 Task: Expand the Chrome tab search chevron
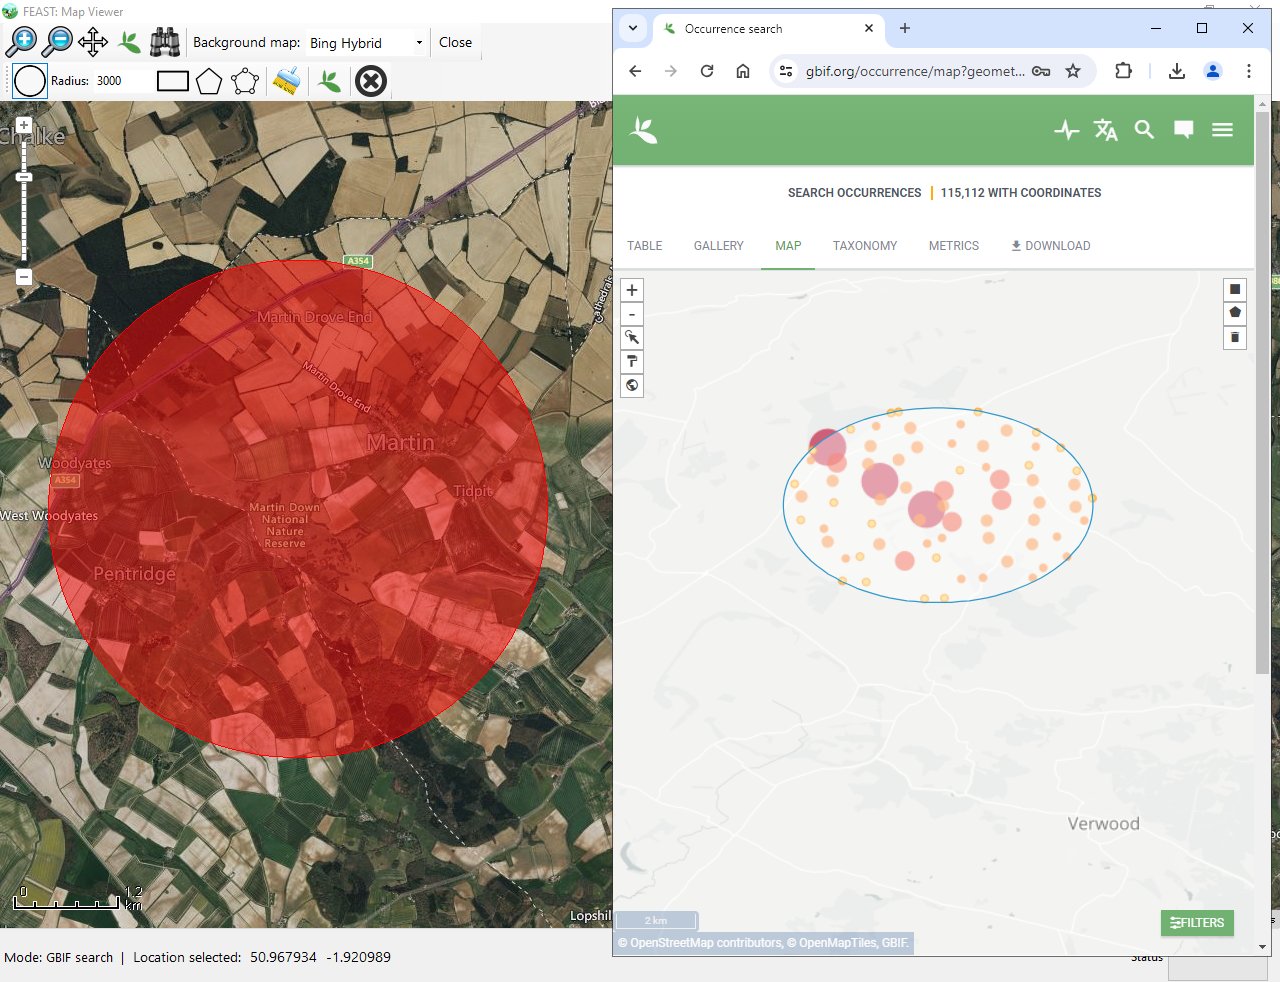pos(633,28)
